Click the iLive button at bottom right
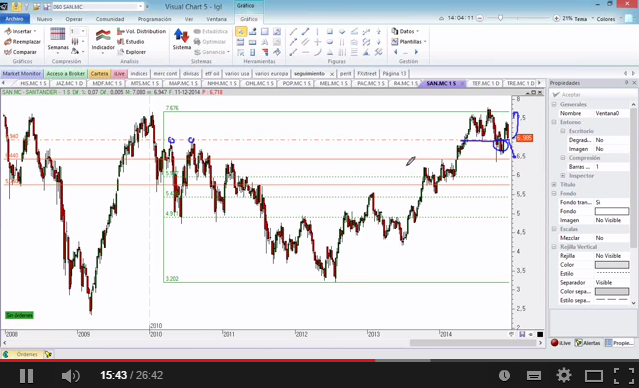Screen dimensions: 639x388 [561, 343]
